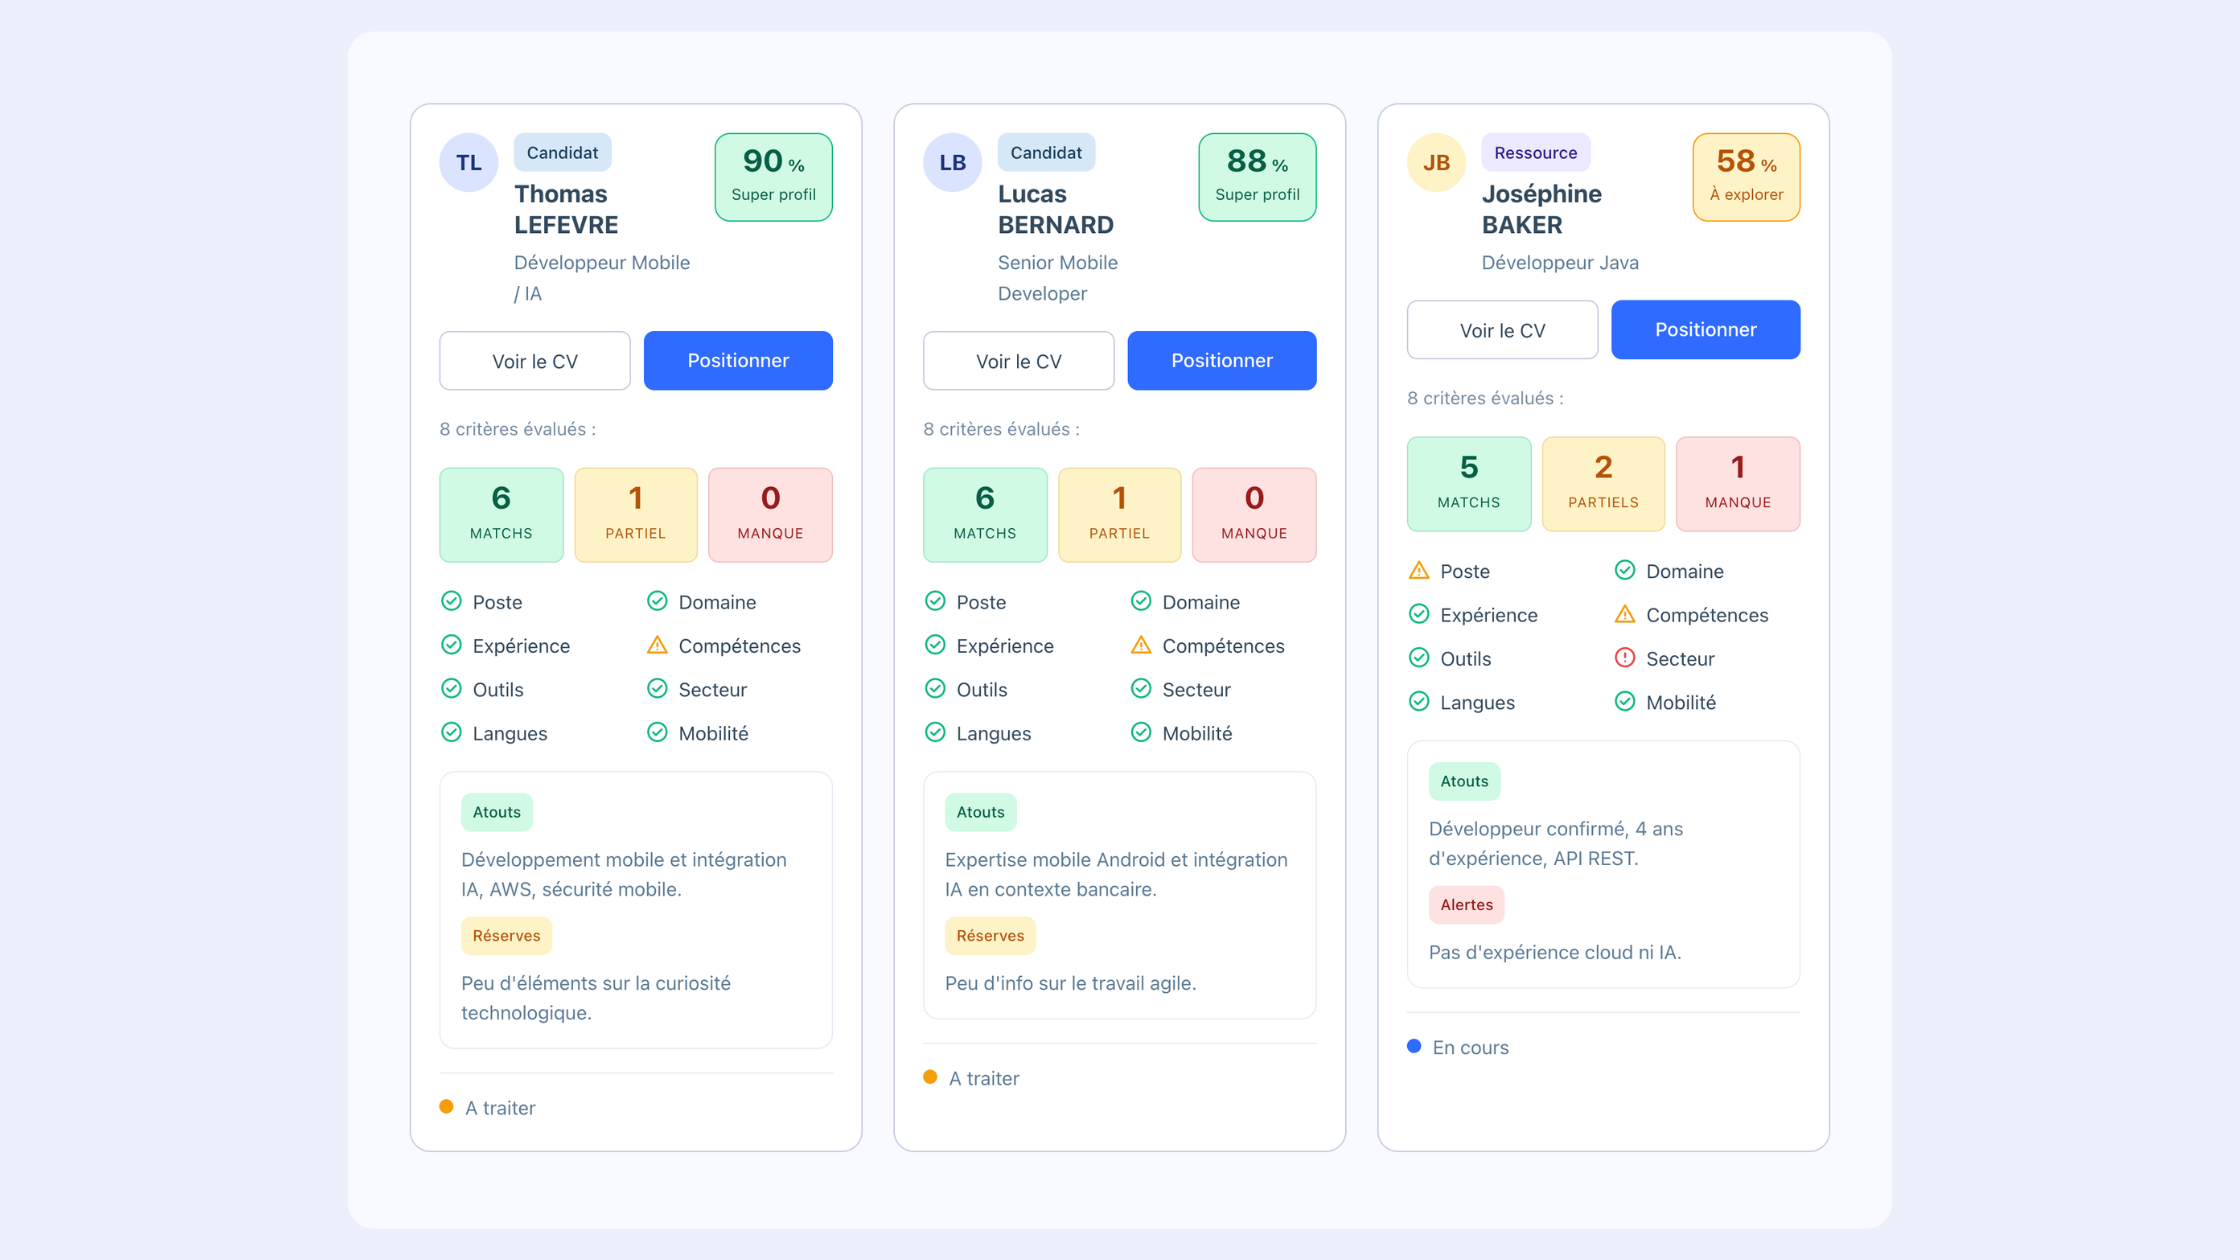2240x1260 pixels.
Task: Click the warning triangle next to Compétences on Thomas Lefevre's card
Action: pos(657,645)
